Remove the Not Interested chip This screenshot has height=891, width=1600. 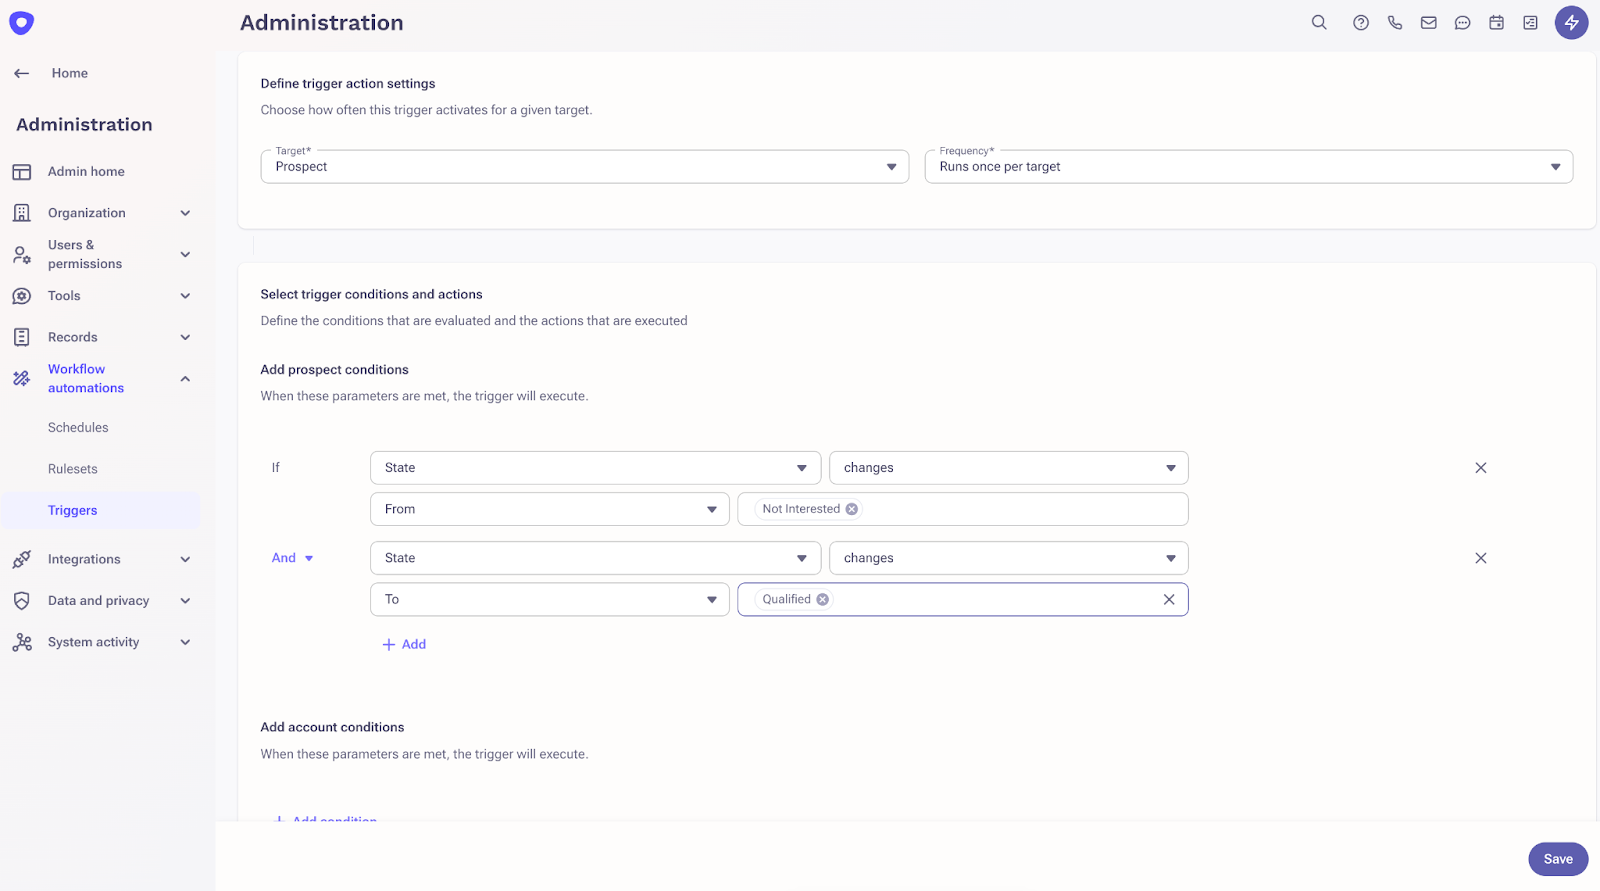(x=852, y=509)
